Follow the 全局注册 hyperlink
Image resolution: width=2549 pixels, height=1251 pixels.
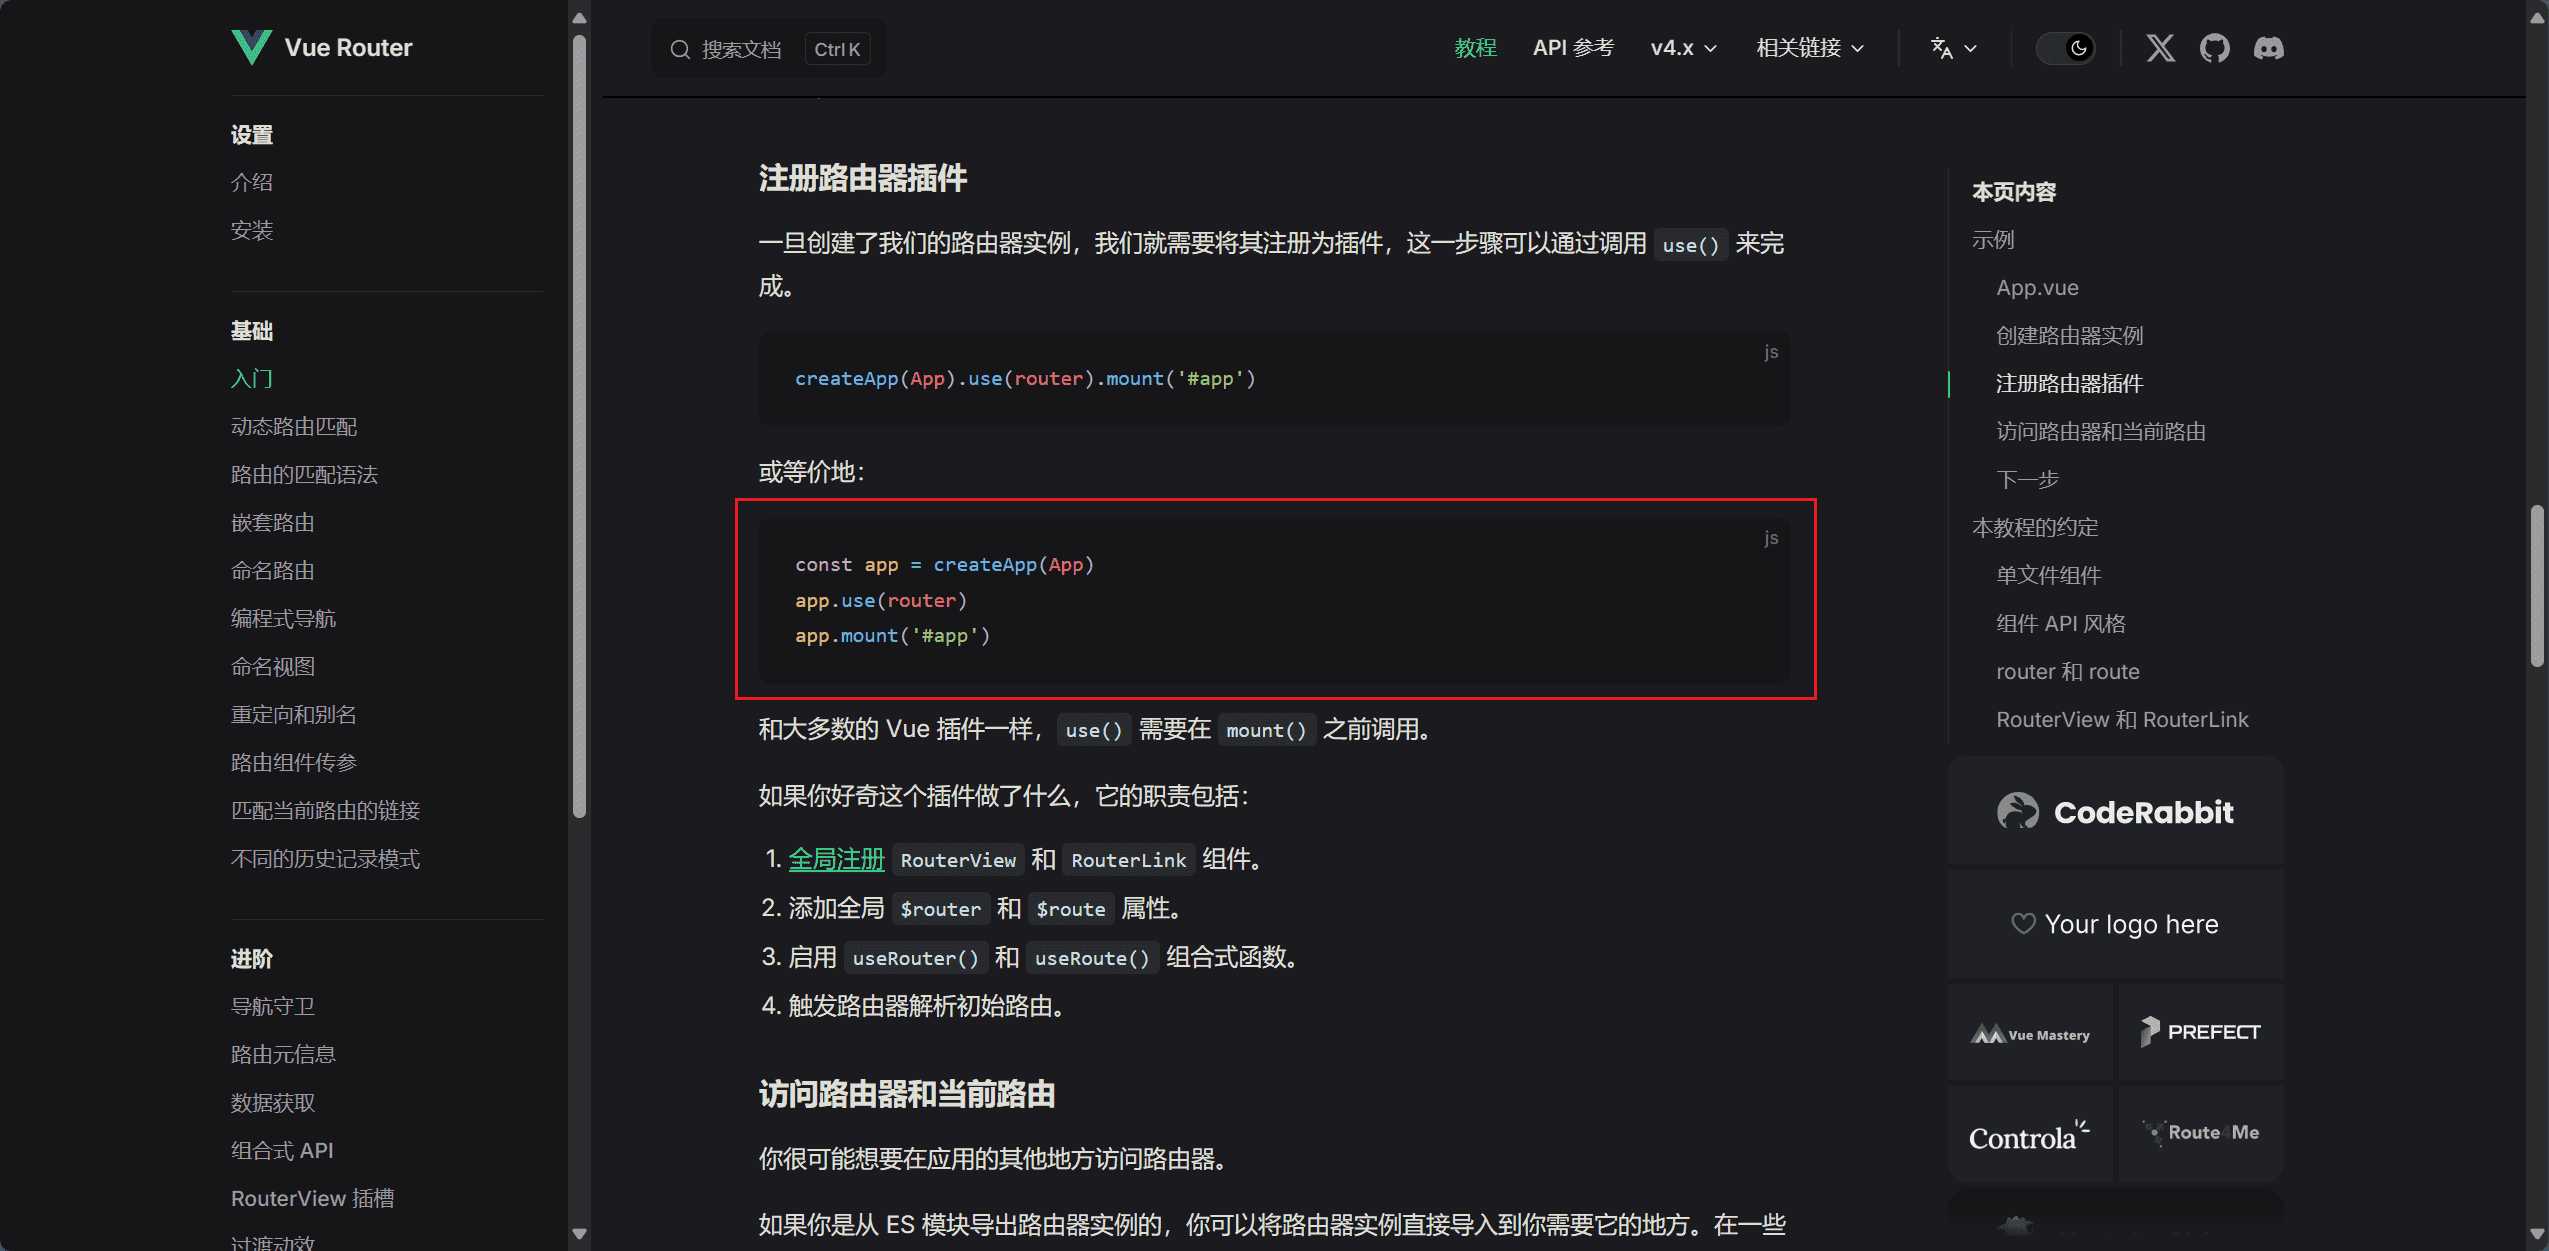[836, 859]
